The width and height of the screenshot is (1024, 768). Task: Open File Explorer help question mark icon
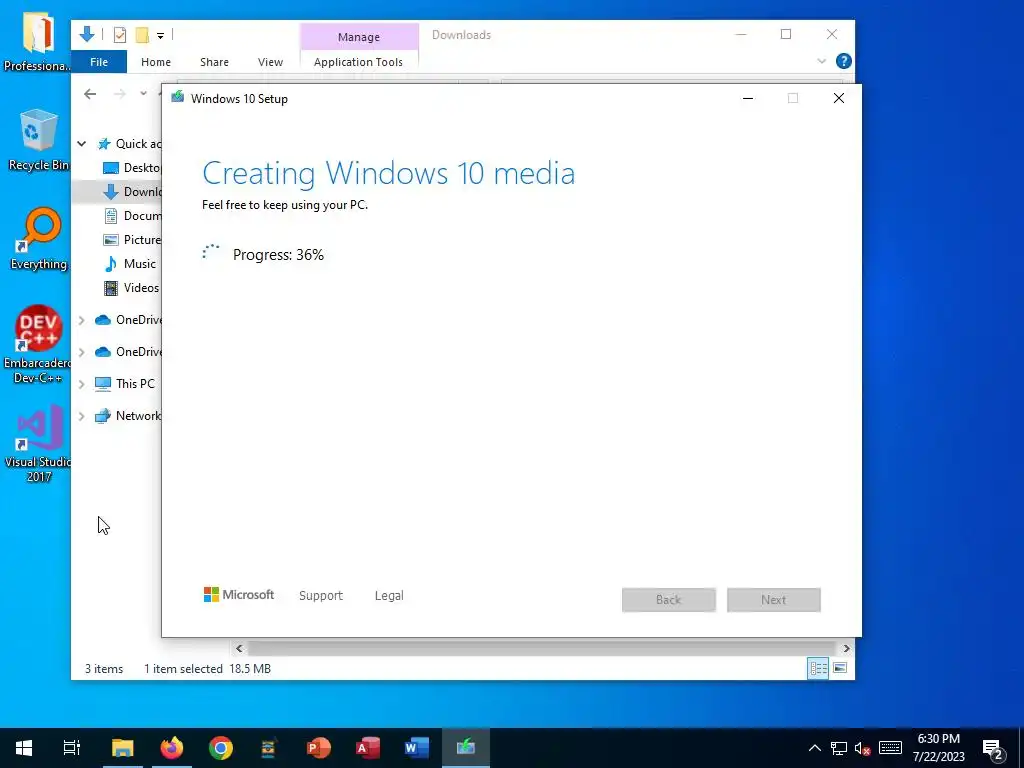coord(843,61)
